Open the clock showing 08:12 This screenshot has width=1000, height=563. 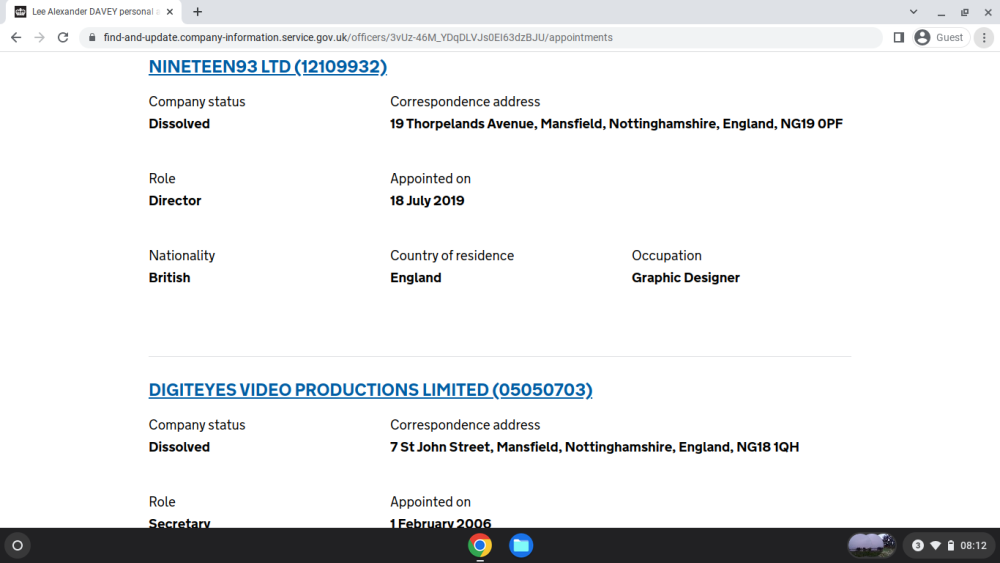pyautogui.click(x=973, y=545)
